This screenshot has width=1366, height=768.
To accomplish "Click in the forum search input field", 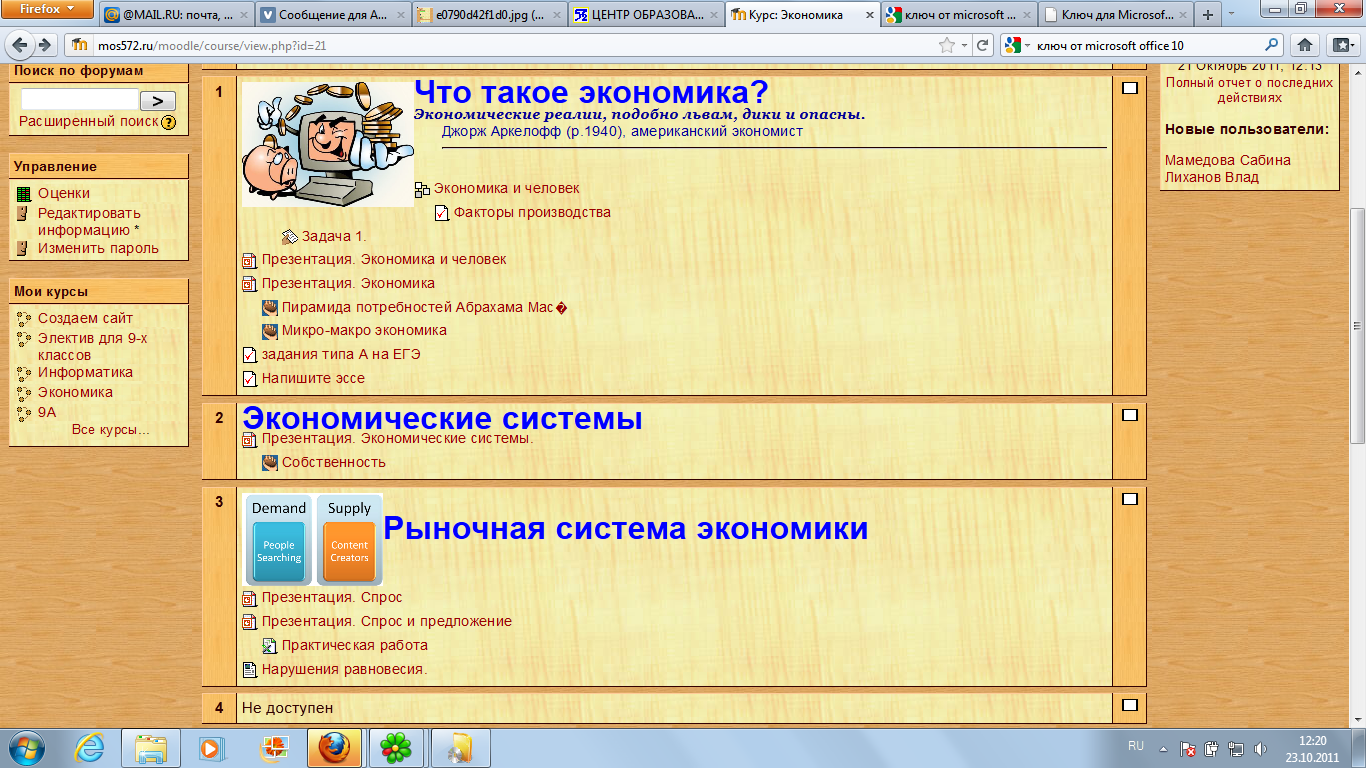I will (x=80, y=100).
